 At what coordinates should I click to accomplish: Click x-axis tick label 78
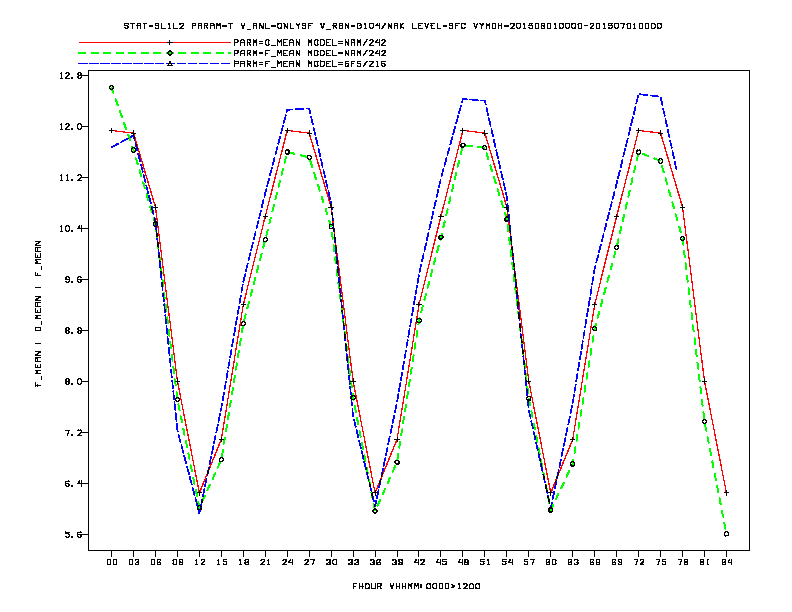[682, 562]
